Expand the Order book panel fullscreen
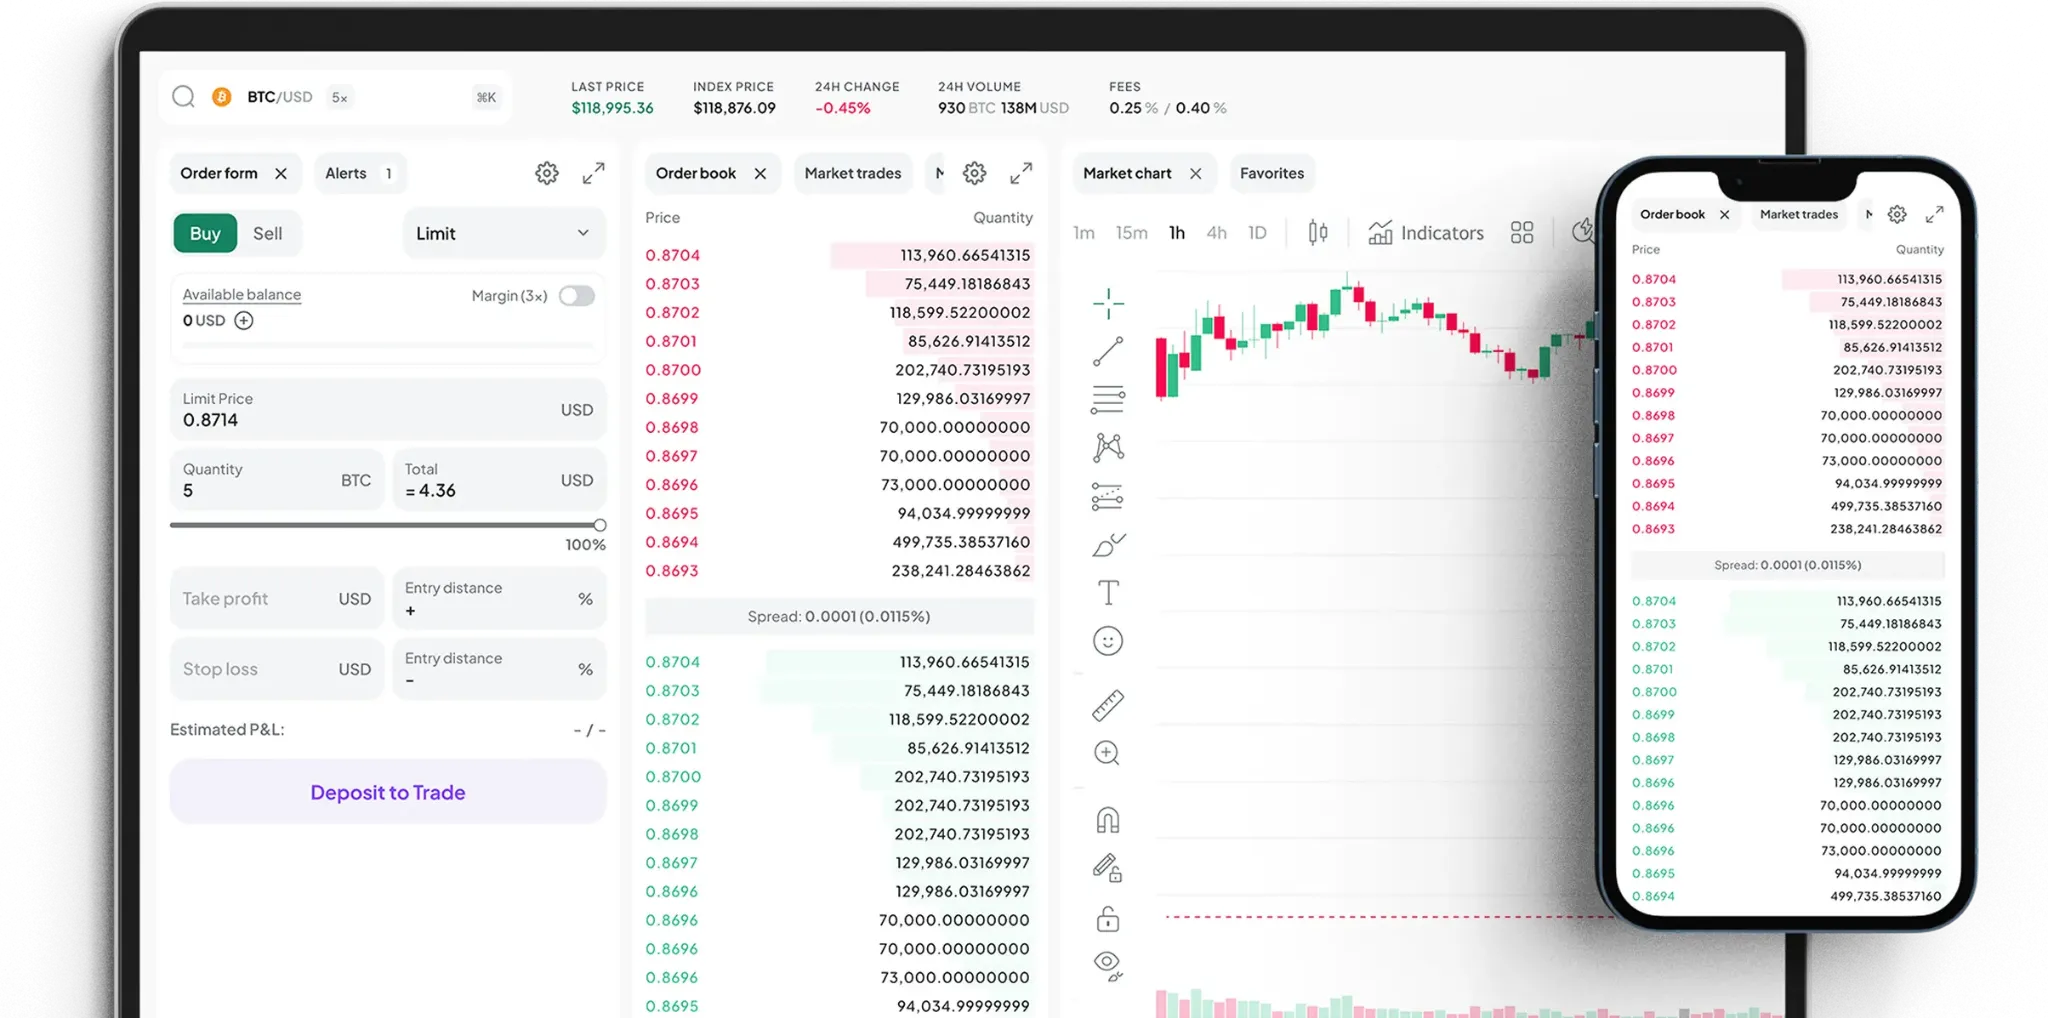The width and height of the screenshot is (2048, 1018). (1021, 173)
